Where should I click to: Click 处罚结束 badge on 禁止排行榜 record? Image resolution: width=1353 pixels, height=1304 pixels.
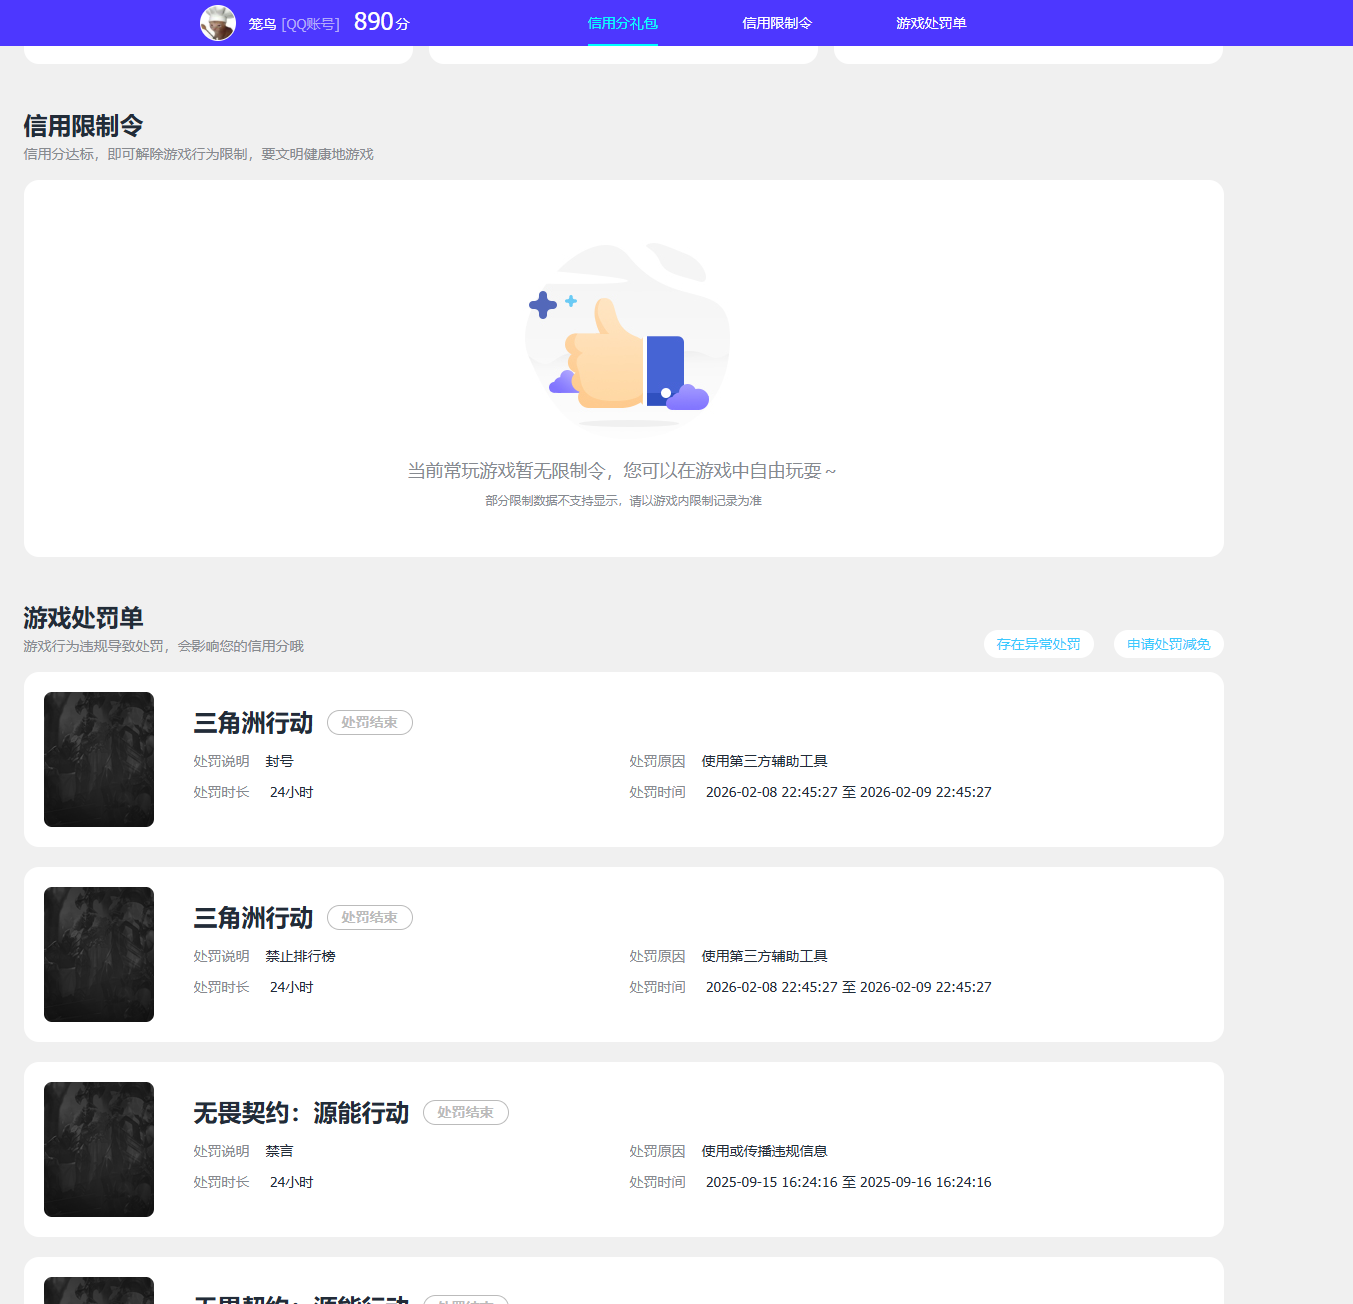click(x=370, y=917)
